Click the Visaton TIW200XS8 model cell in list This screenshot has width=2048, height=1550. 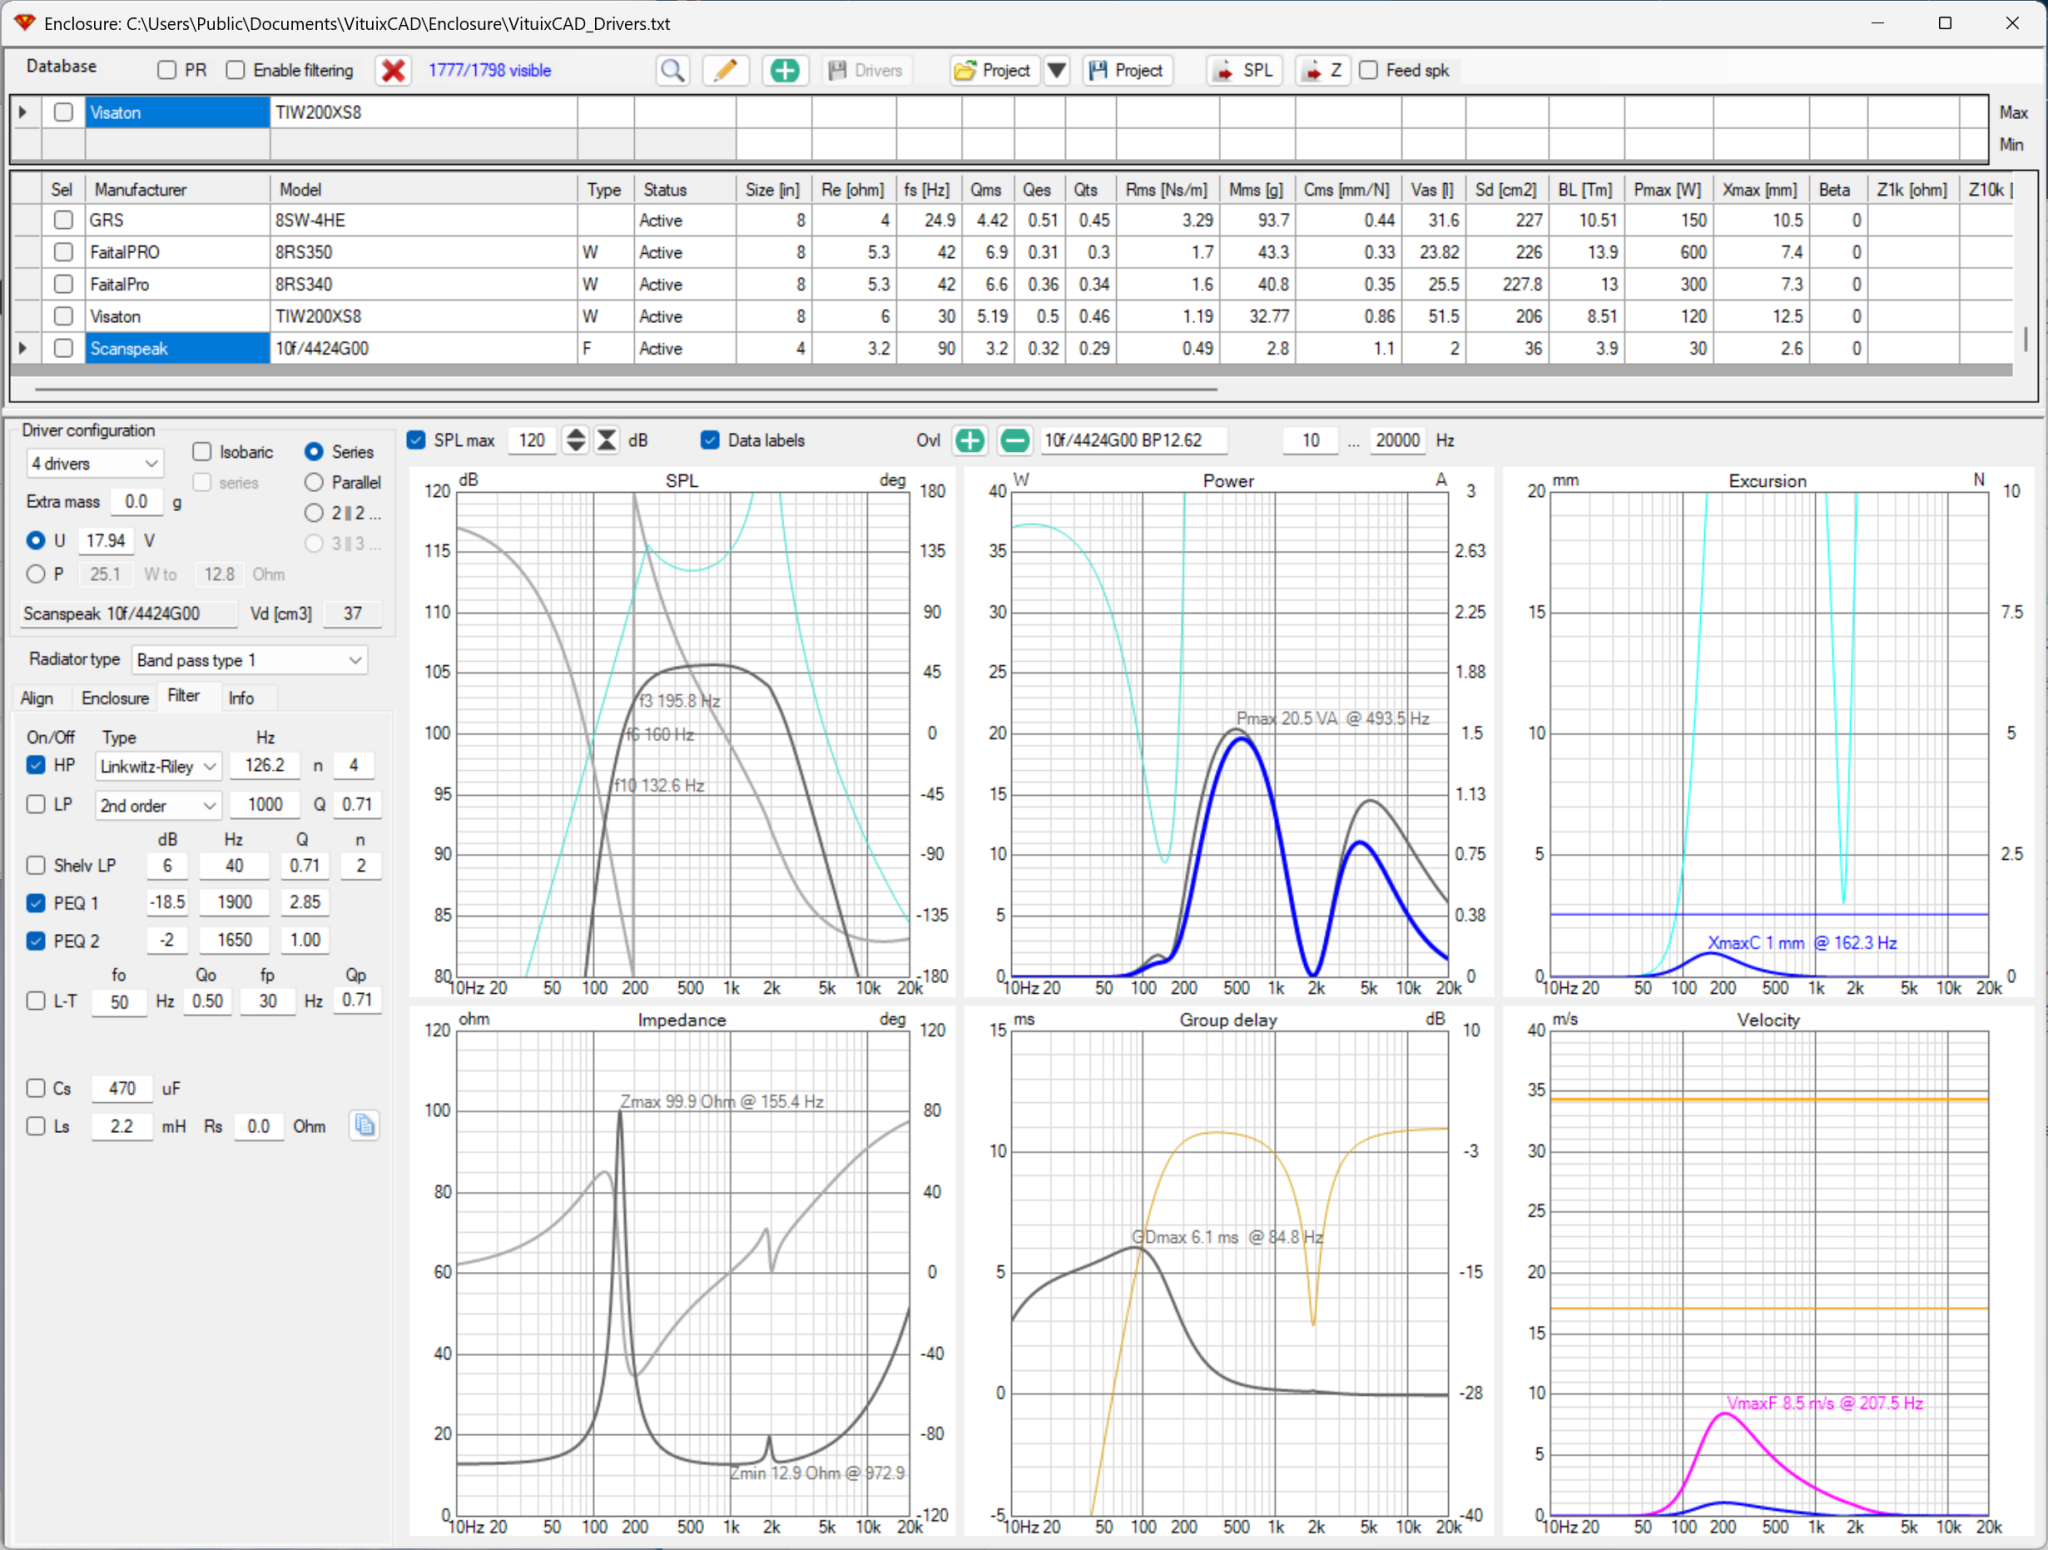423,317
